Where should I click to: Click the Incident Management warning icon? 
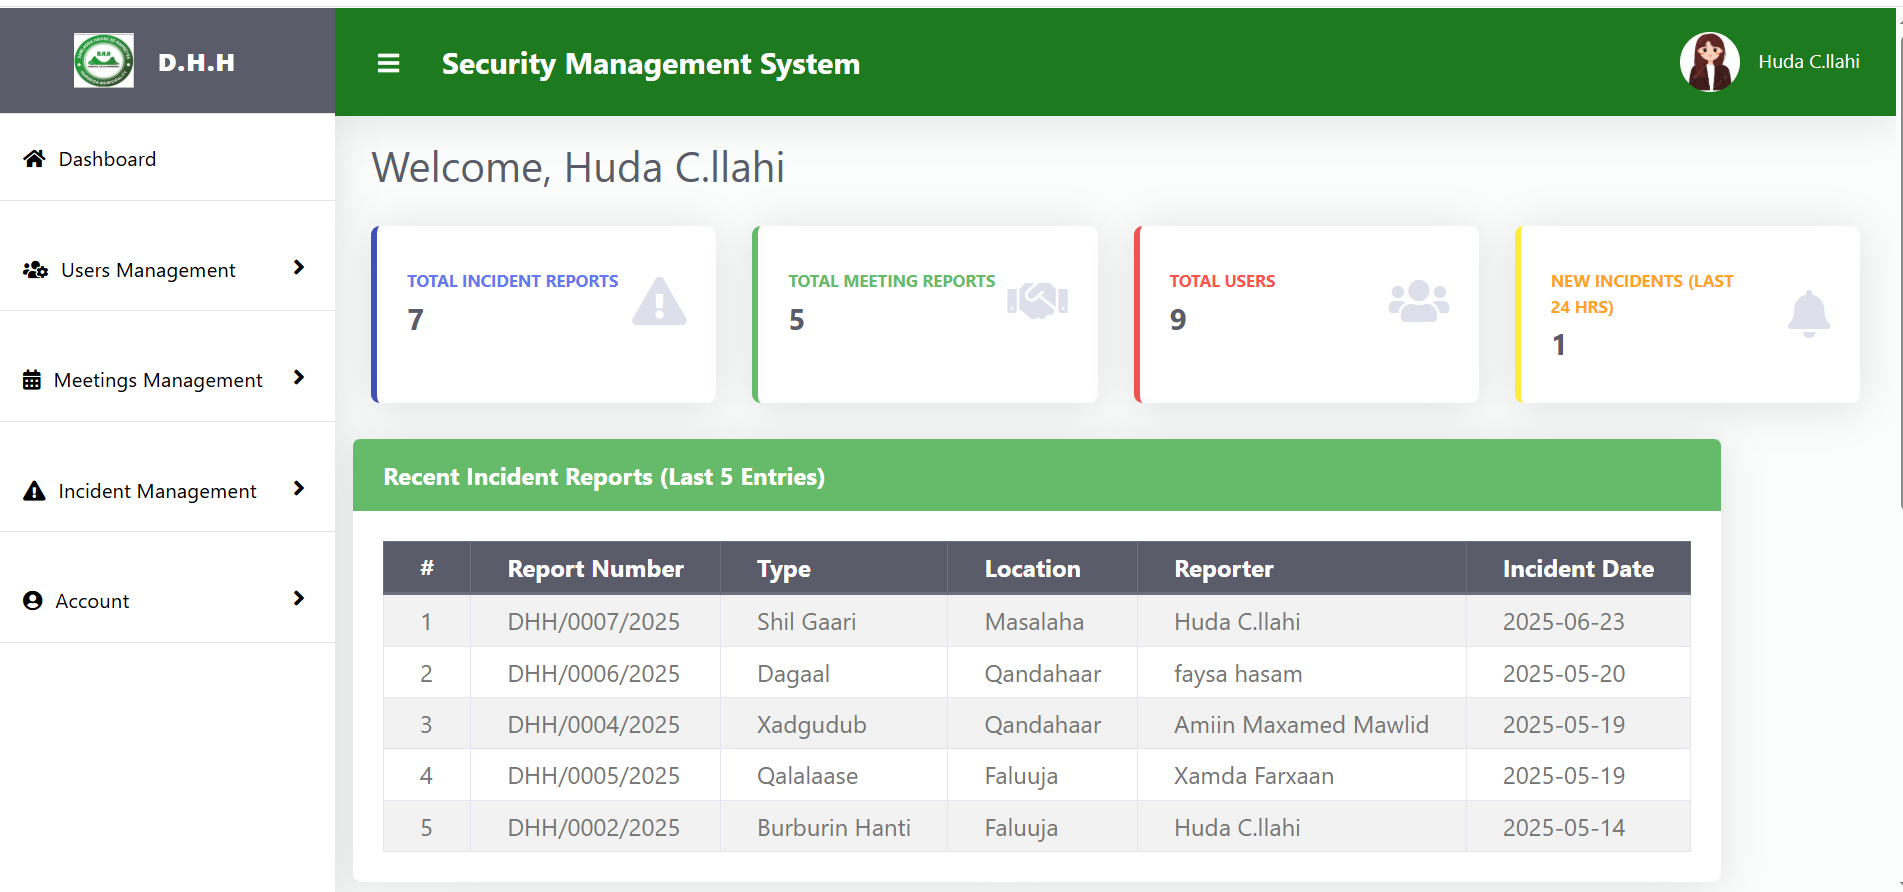(34, 491)
